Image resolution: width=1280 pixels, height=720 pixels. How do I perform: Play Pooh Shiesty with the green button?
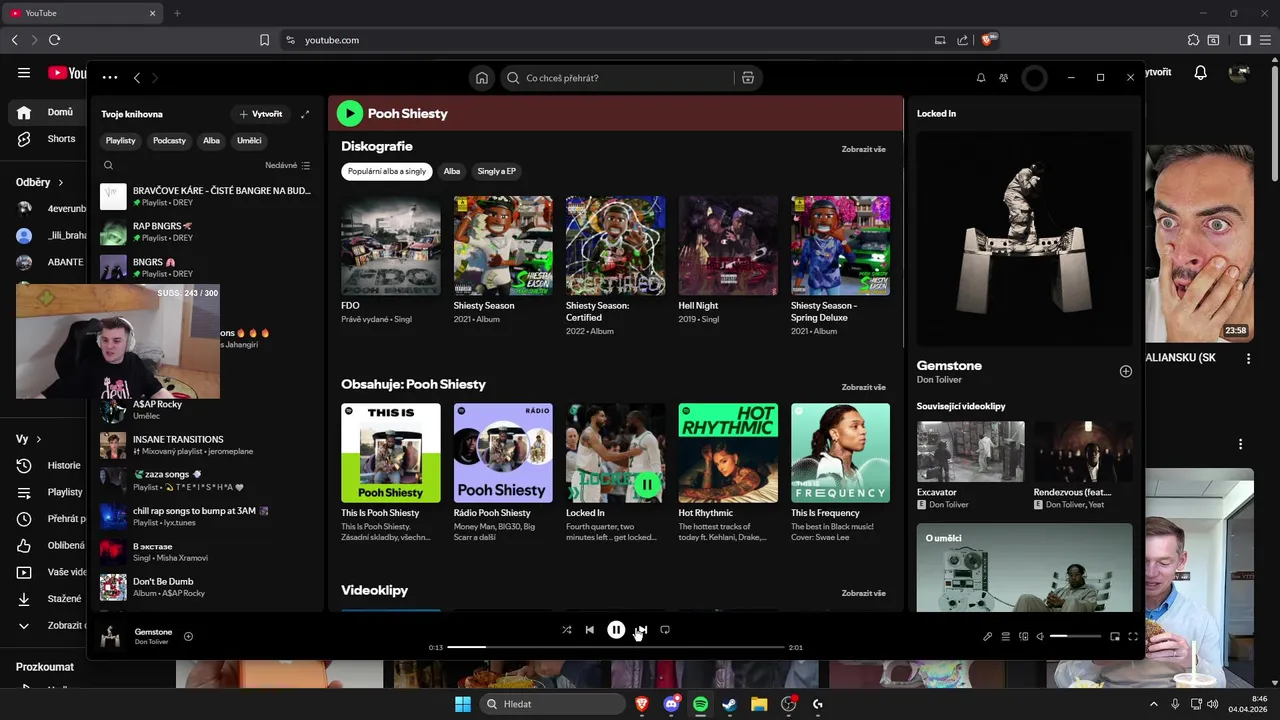[349, 113]
